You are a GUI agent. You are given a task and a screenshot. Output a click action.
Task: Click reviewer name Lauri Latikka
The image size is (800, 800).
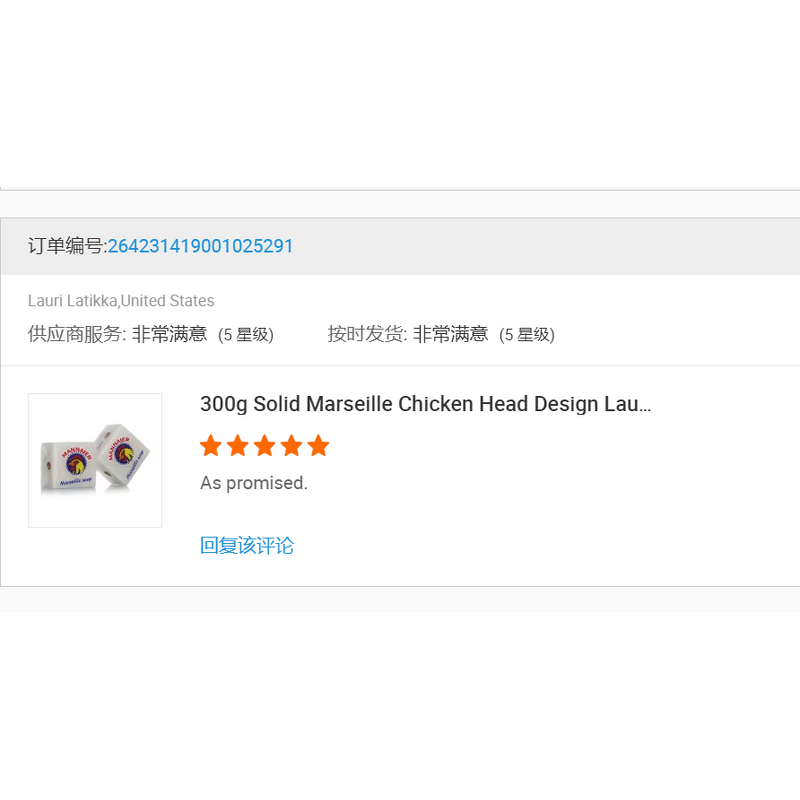pyautogui.click(x=72, y=301)
